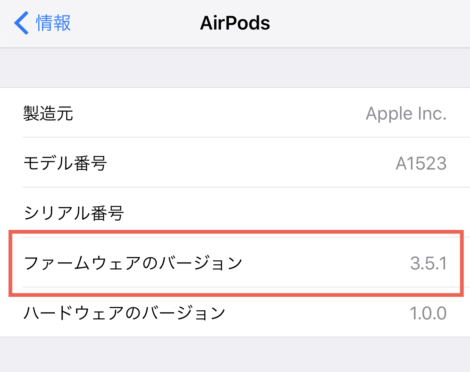Click firmware version value 3.5.1
470x372 pixels.
click(428, 263)
